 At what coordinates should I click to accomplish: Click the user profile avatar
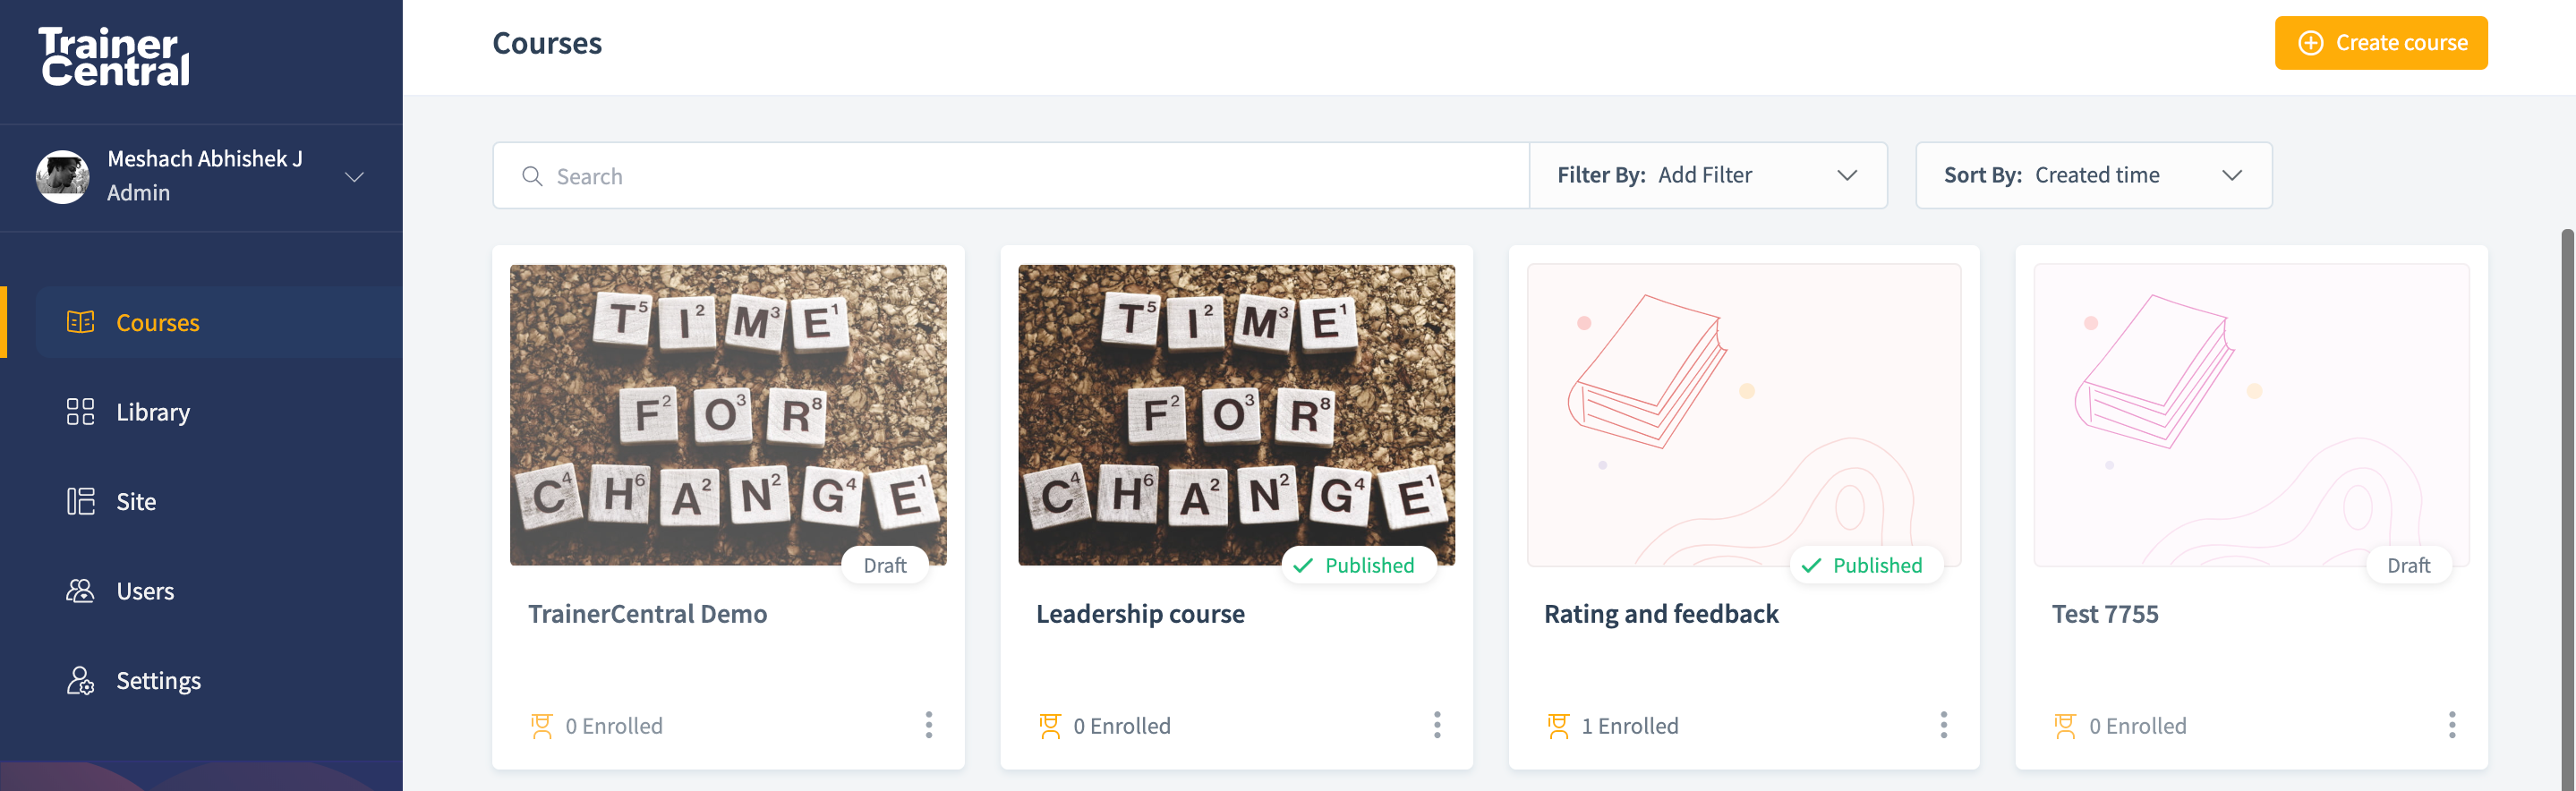(62, 177)
